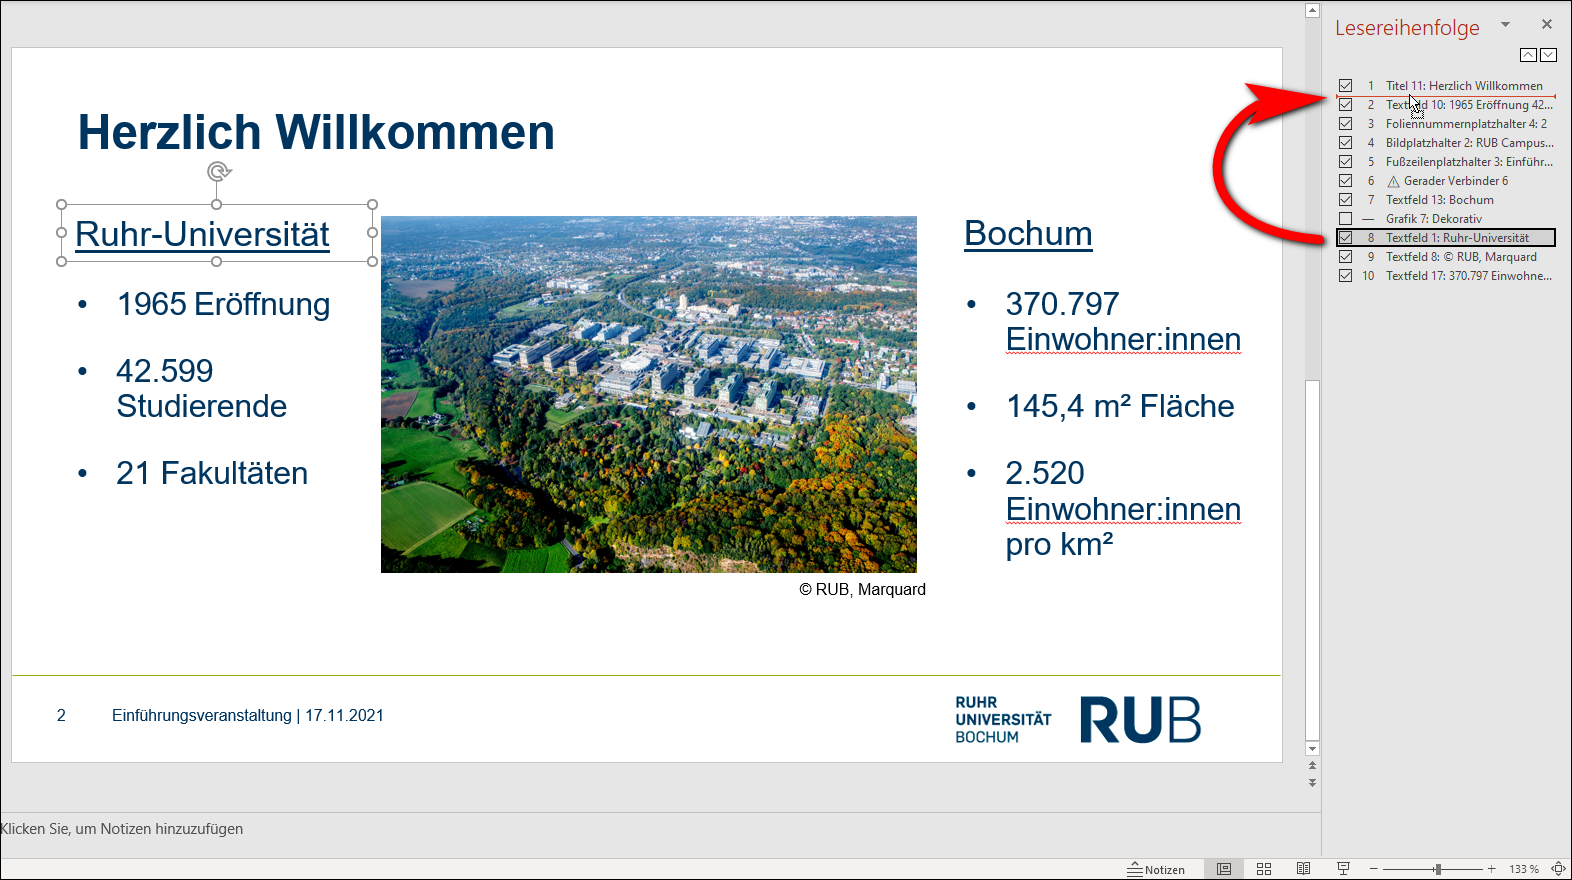This screenshot has height=880, width=1572.
Task: Click '370.797 Einwohner:innen' bullet text
Action: pos(1123,321)
